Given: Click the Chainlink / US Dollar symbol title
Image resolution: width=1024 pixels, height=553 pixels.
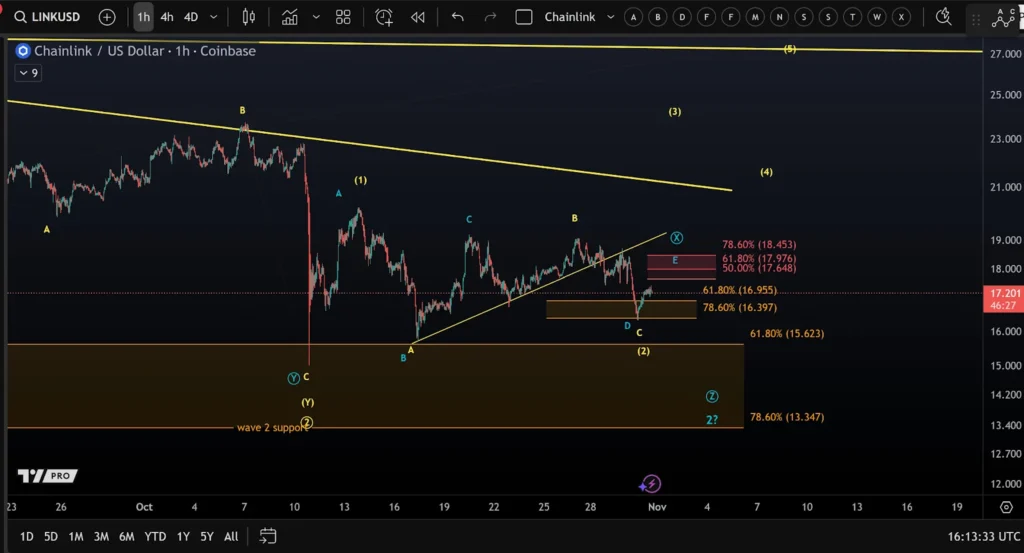Looking at the screenshot, I should [x=145, y=51].
